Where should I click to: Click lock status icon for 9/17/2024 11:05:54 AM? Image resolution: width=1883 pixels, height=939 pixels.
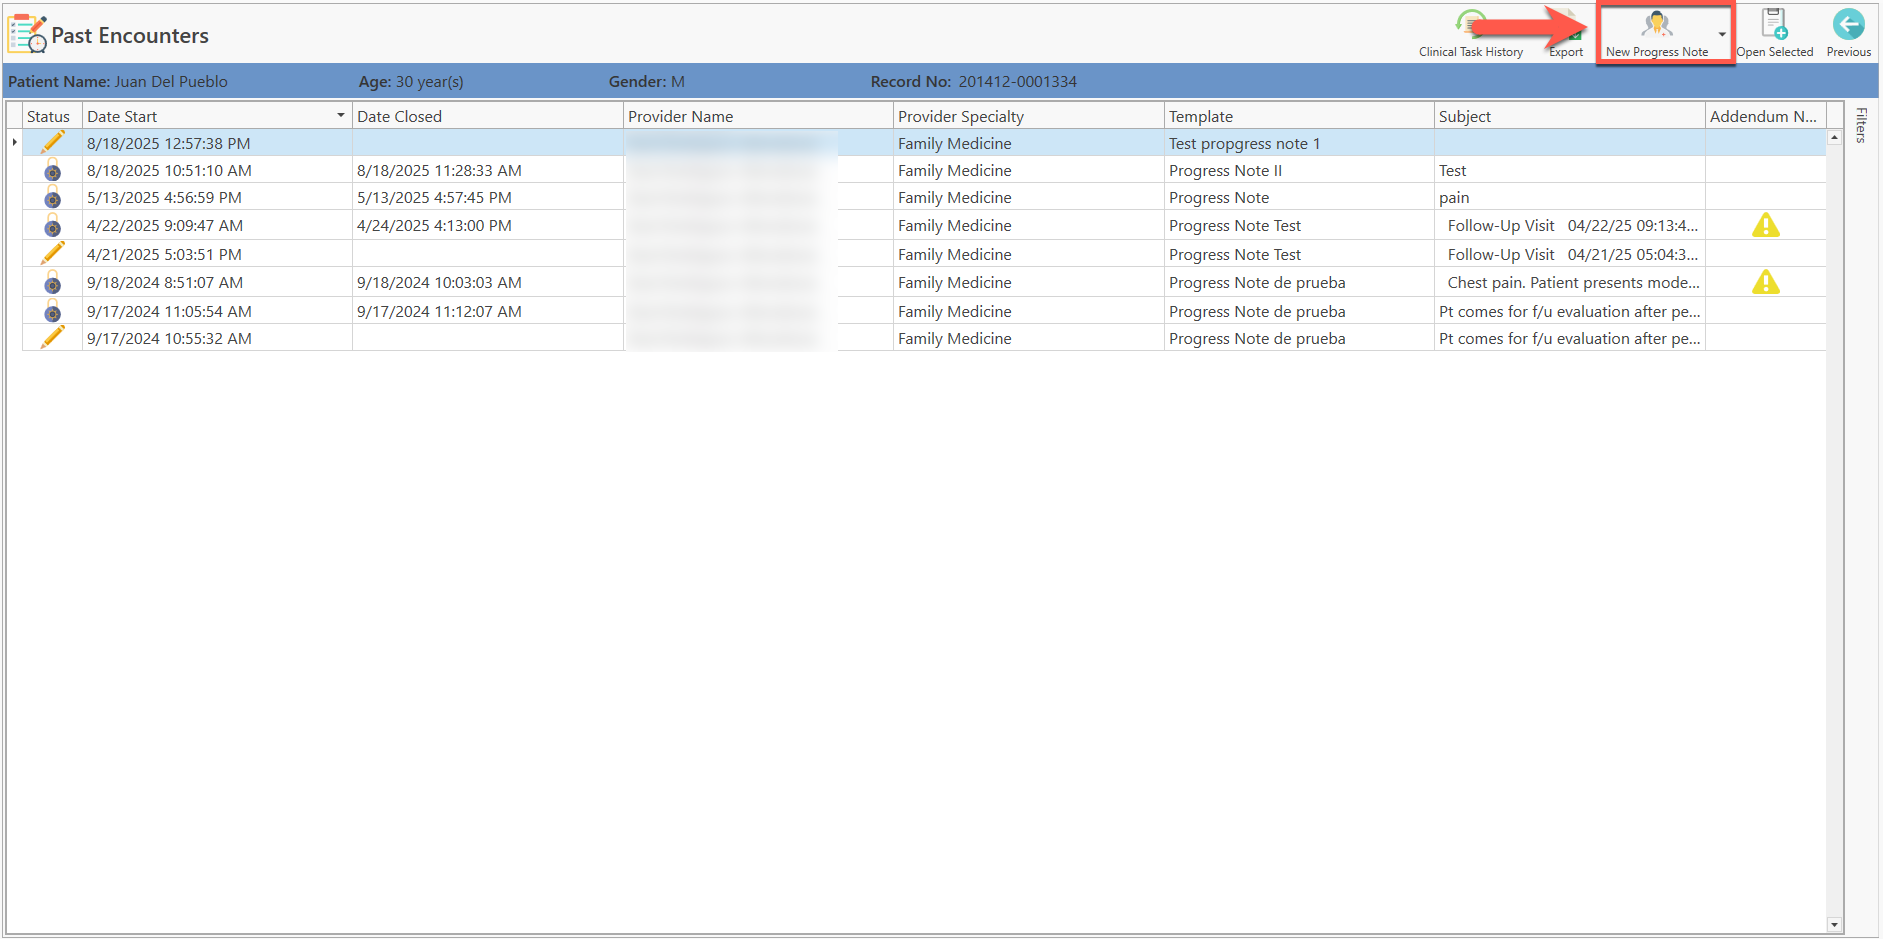(x=52, y=311)
